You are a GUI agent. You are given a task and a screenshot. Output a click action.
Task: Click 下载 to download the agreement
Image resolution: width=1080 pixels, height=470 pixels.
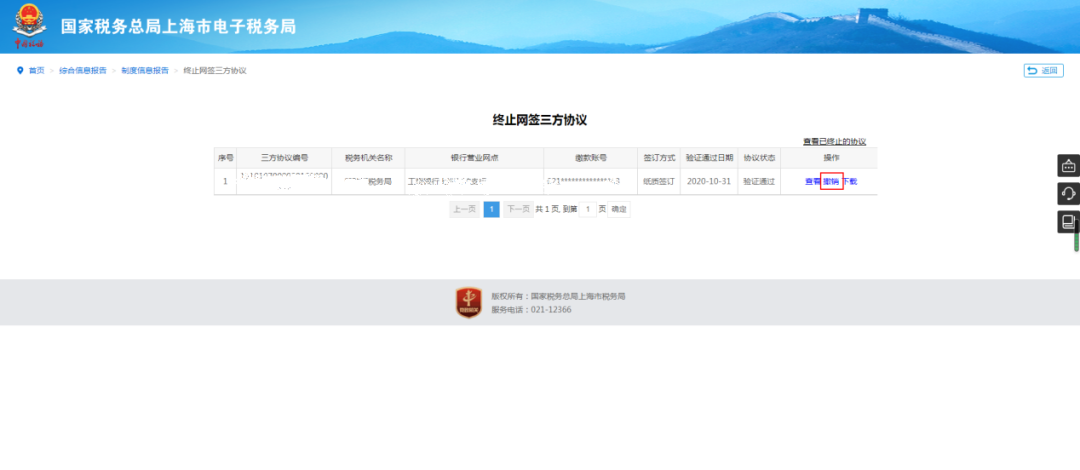pos(849,181)
